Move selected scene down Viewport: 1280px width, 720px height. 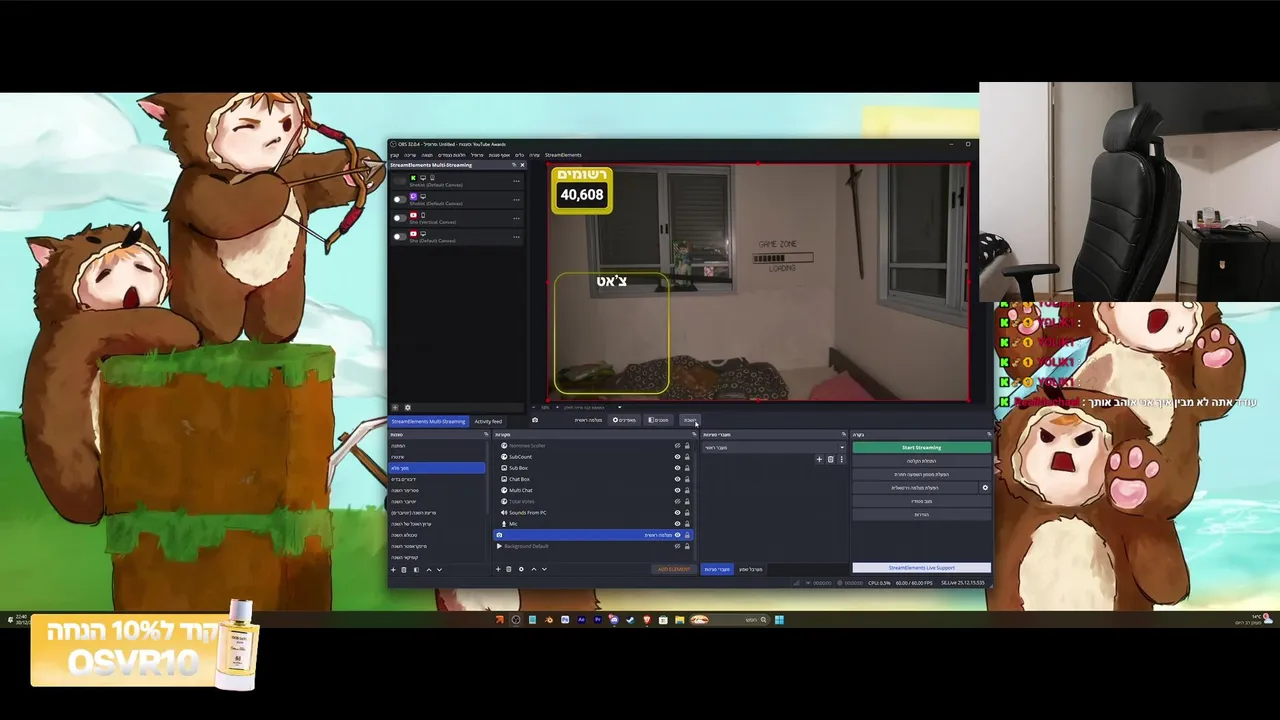click(x=440, y=569)
